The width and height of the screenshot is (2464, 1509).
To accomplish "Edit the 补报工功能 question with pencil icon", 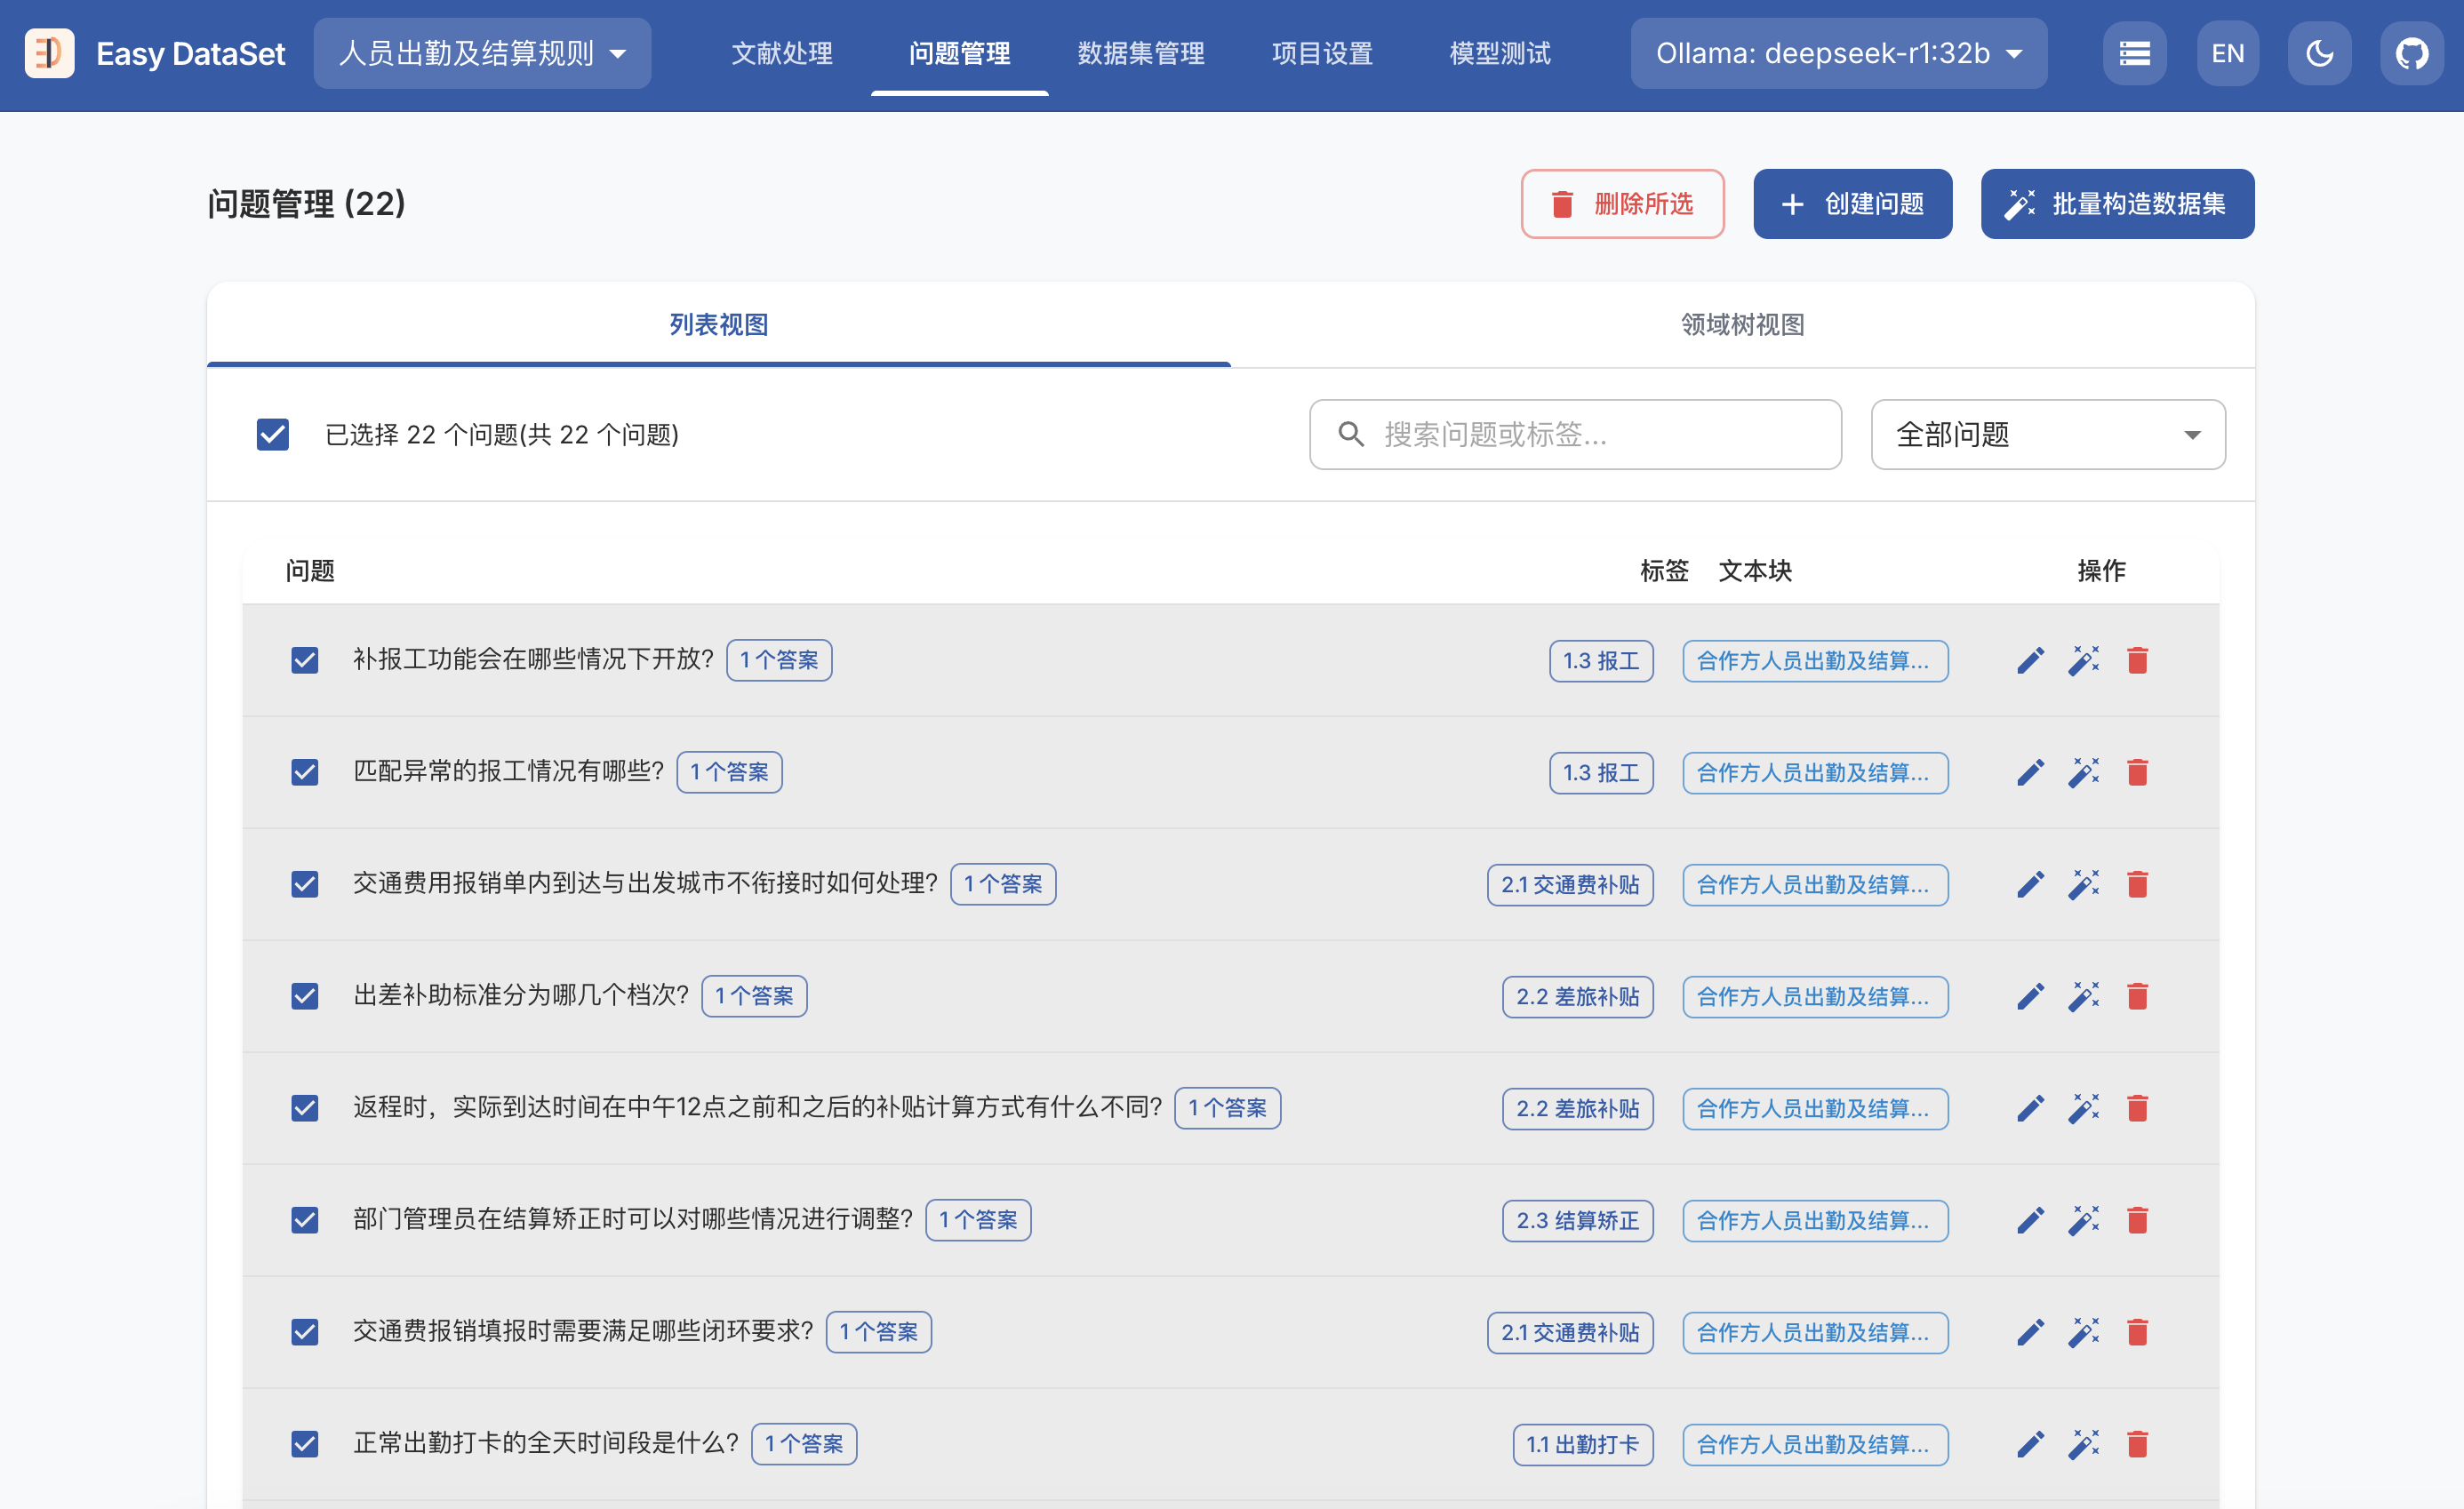I will pyautogui.click(x=2030, y=660).
